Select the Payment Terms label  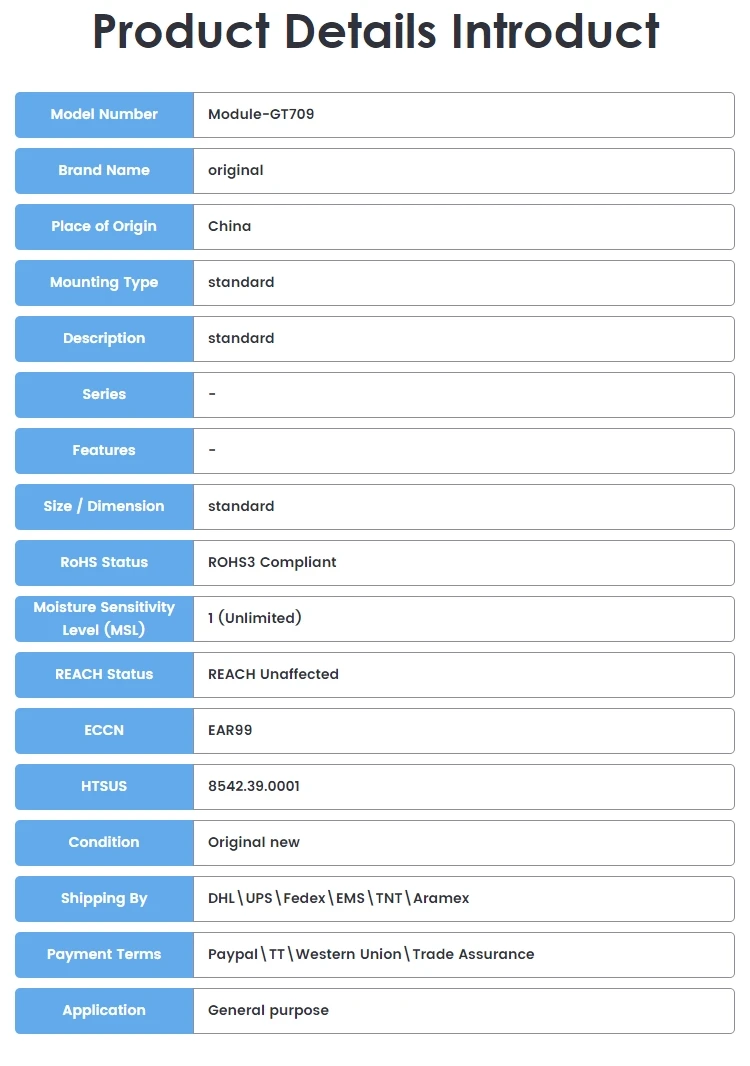click(104, 955)
